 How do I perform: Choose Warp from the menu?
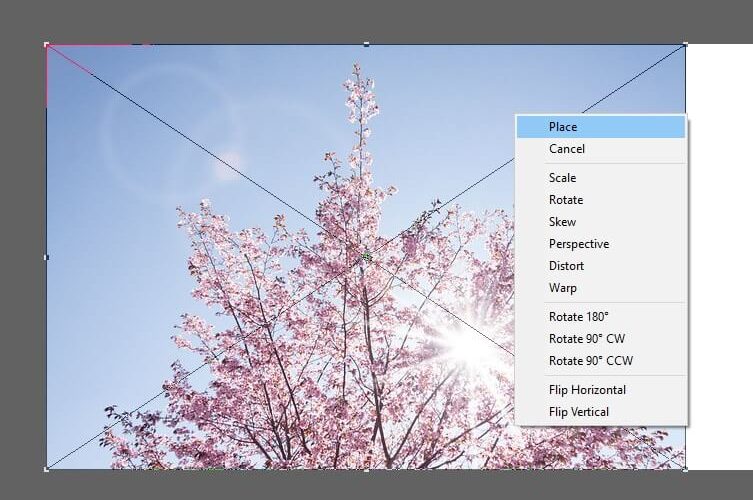point(601,288)
